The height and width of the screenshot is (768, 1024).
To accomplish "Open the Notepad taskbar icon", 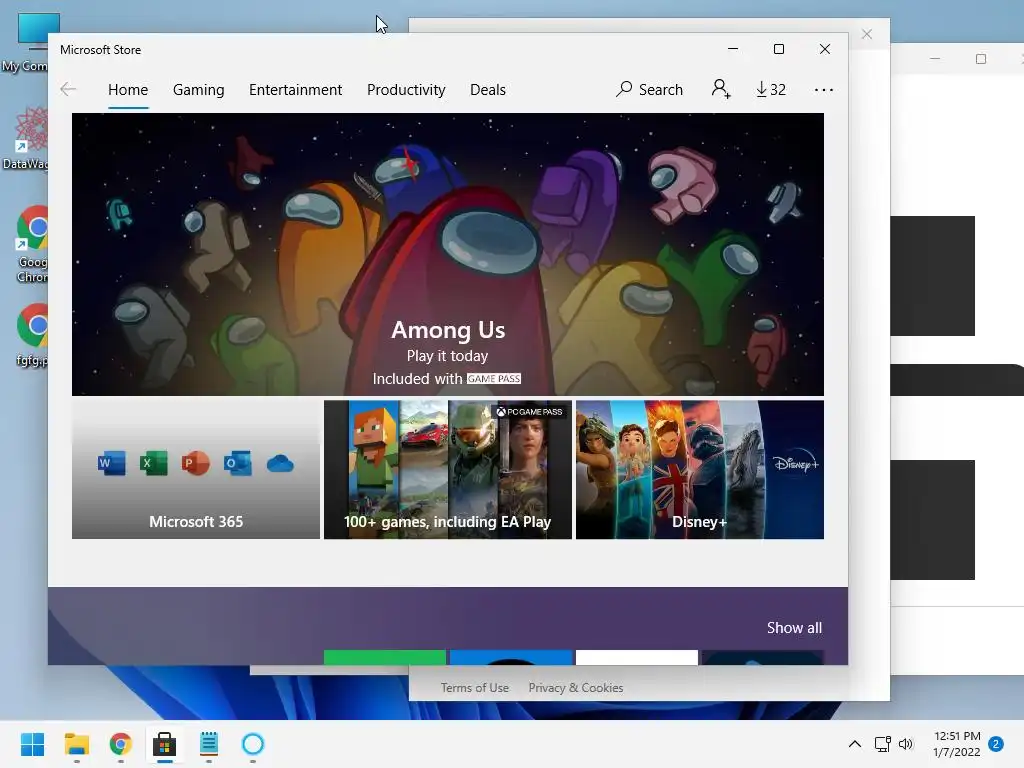I will coord(208,744).
